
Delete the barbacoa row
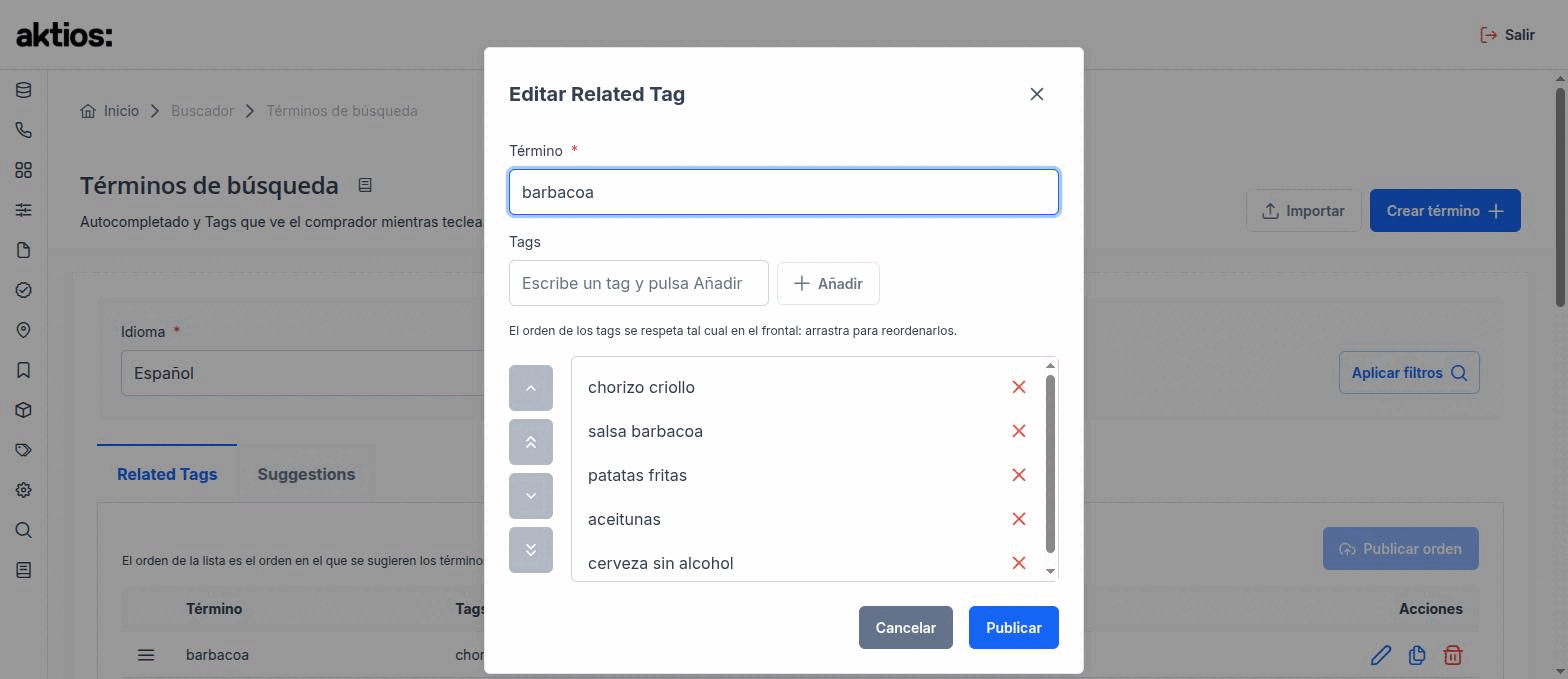[x=1453, y=655]
